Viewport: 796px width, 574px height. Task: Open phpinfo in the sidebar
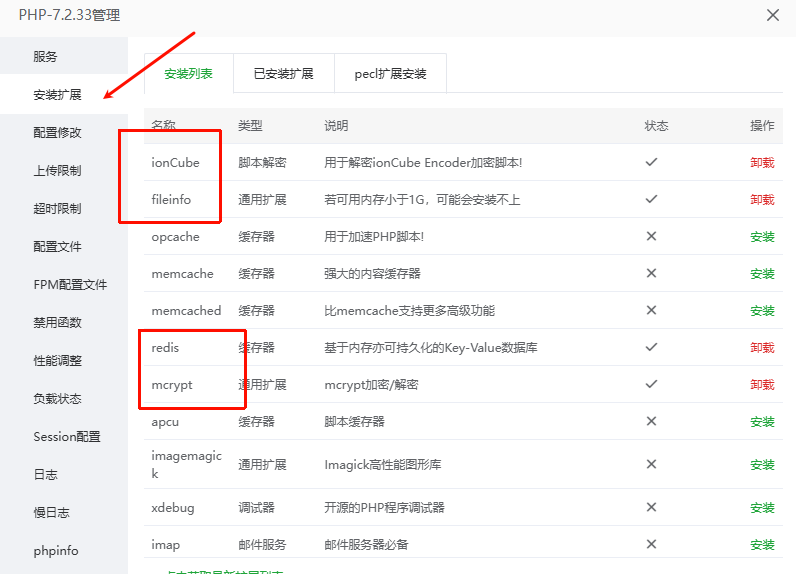(55, 551)
